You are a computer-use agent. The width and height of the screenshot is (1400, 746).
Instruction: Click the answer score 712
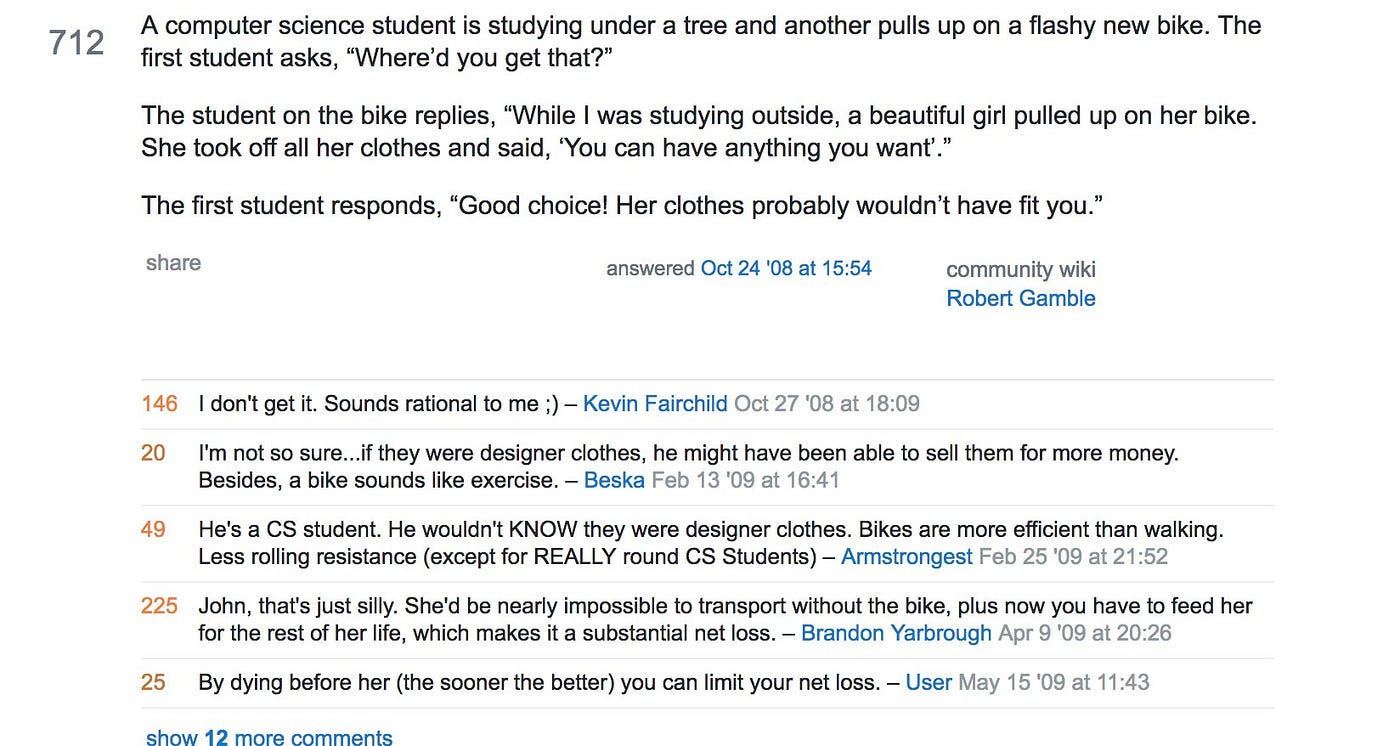pos(77,43)
